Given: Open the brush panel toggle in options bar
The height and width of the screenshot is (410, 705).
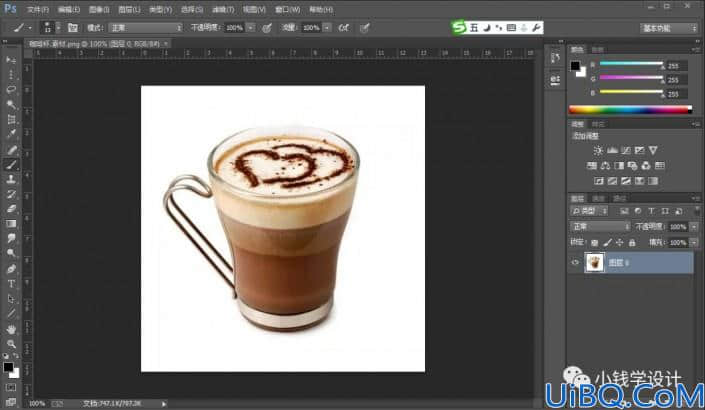Looking at the screenshot, I should (x=72, y=28).
